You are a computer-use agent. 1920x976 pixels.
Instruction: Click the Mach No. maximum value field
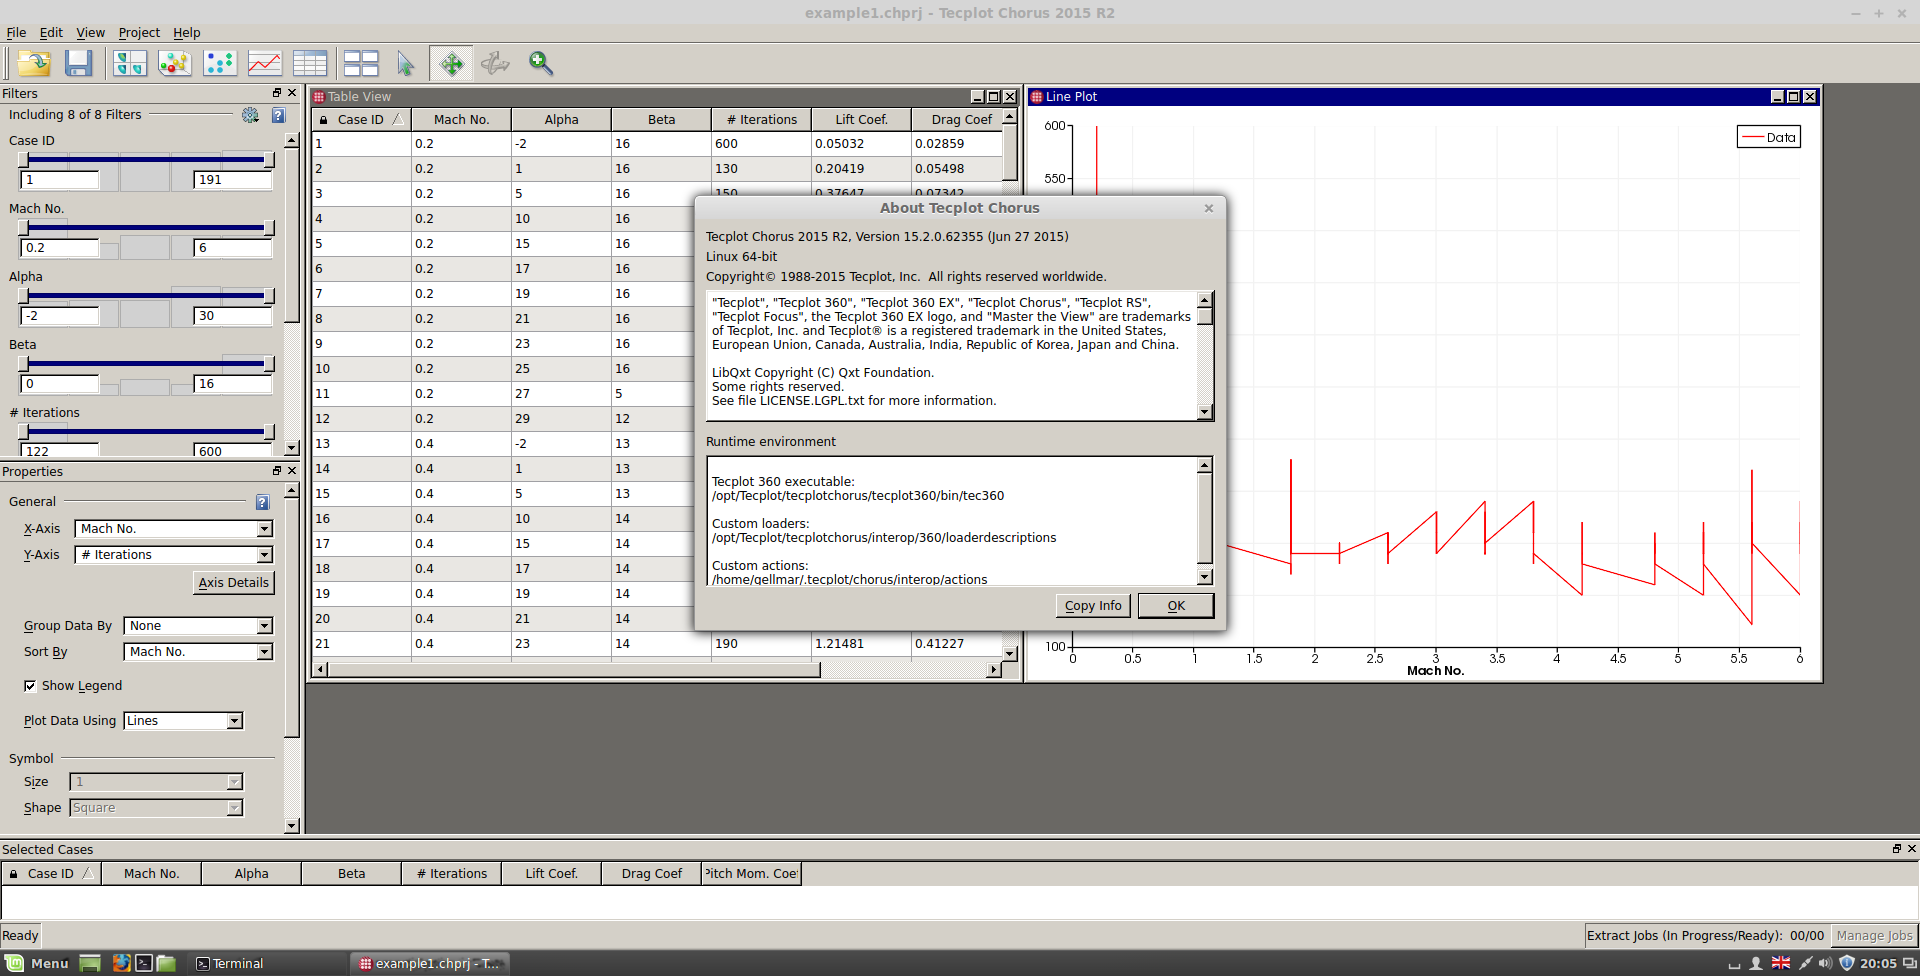[233, 248]
